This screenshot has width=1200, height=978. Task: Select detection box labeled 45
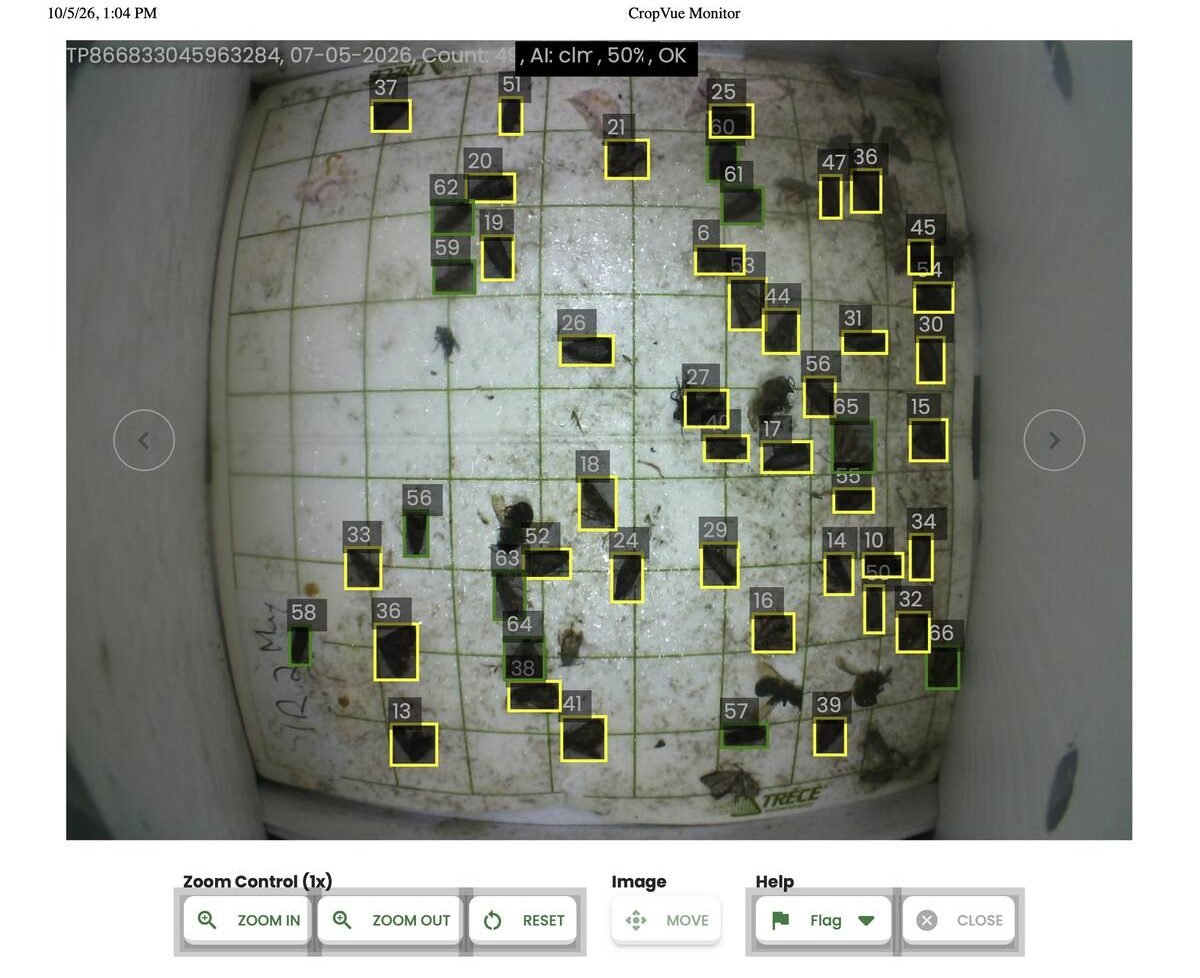(x=921, y=258)
